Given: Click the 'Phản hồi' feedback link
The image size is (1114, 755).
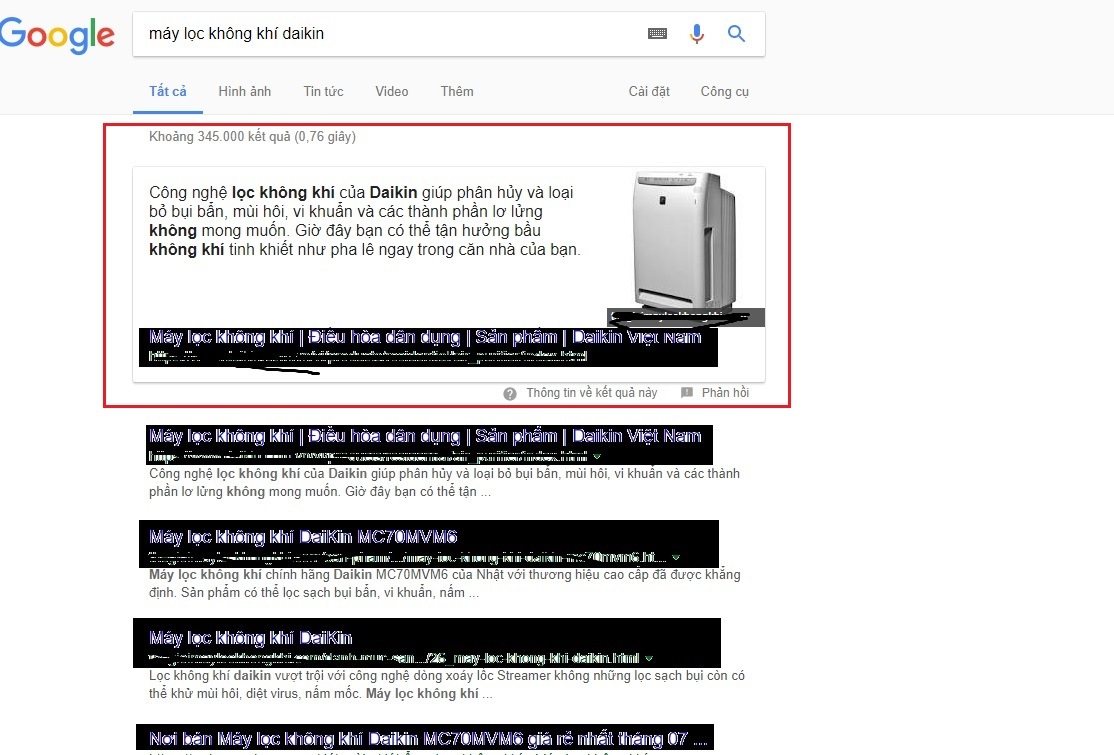Looking at the screenshot, I should pos(725,393).
